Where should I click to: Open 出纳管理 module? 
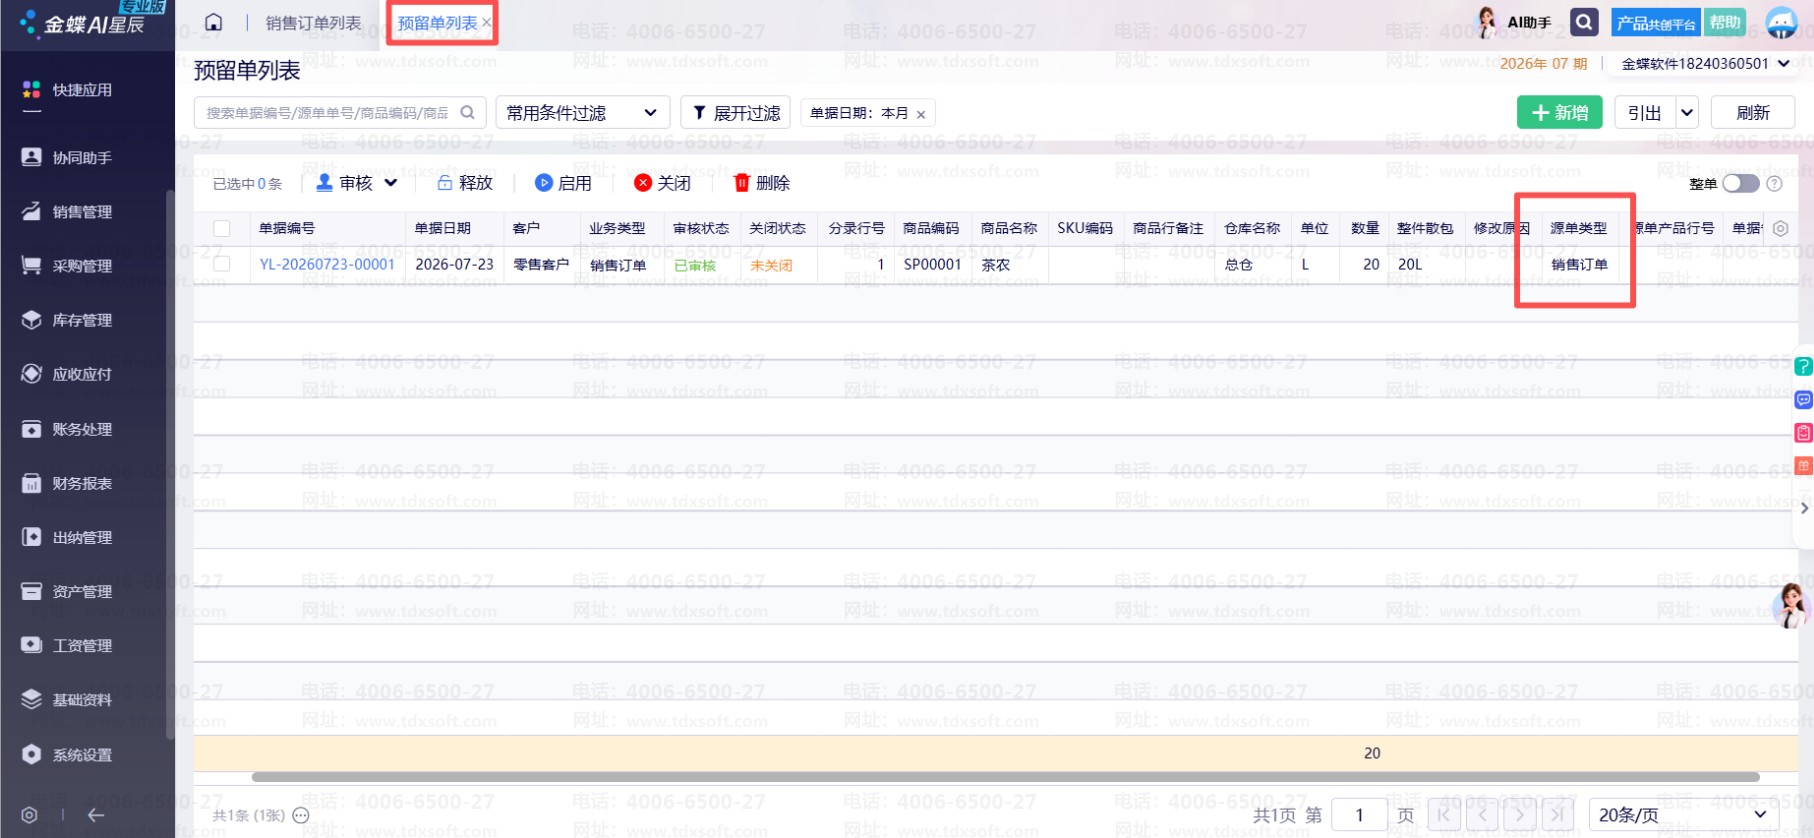coord(67,537)
